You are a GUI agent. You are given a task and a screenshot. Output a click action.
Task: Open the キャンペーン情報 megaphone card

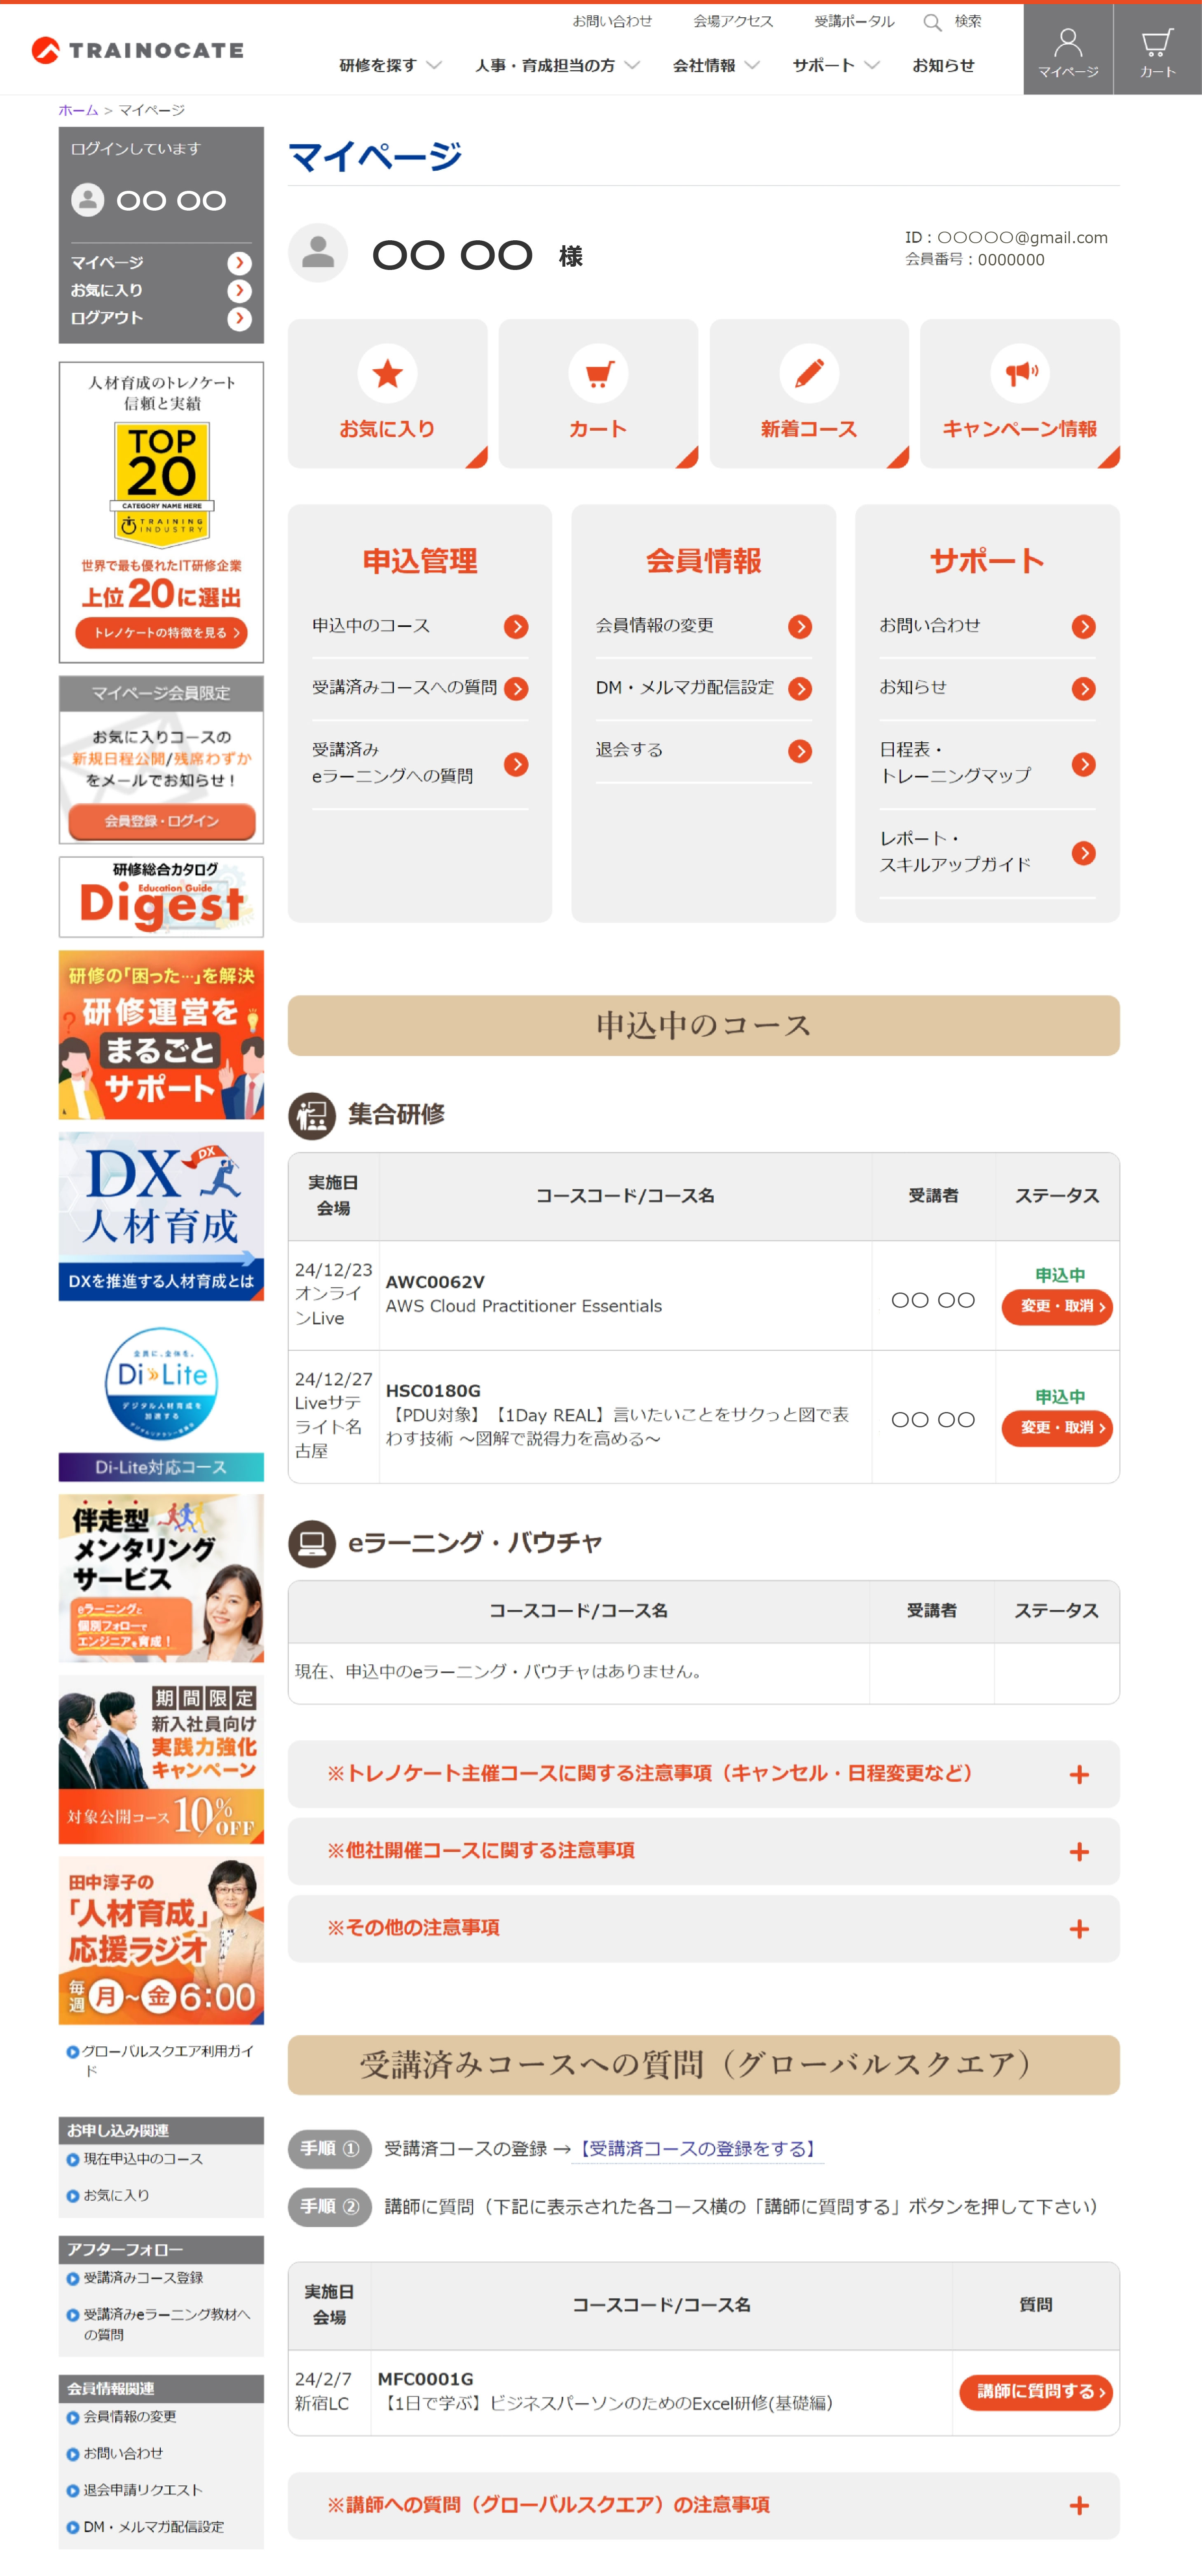1019,393
